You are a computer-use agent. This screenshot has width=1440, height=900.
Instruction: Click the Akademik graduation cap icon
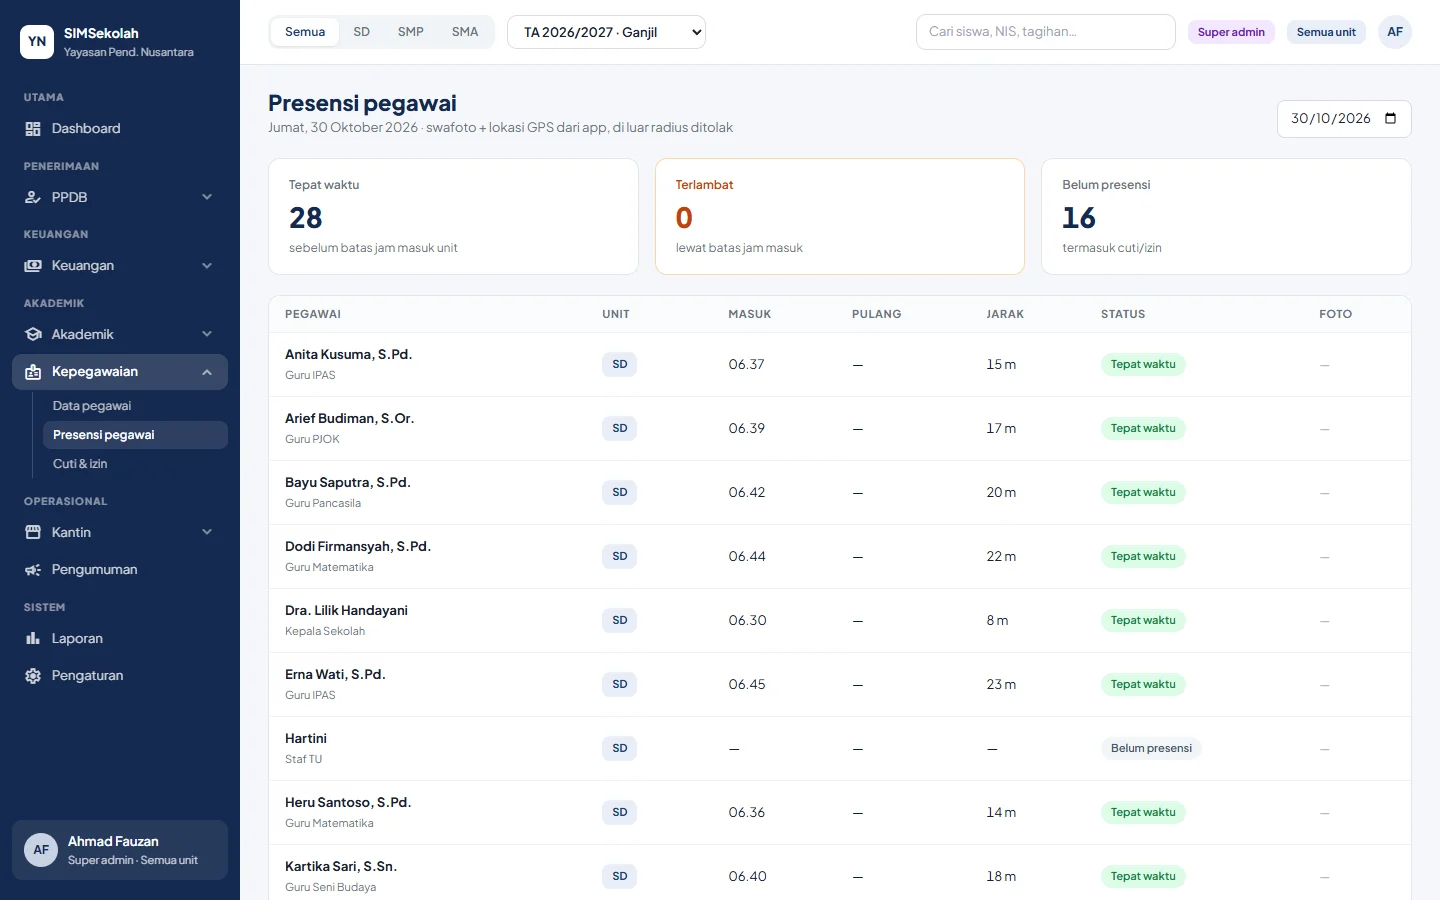[x=33, y=335]
